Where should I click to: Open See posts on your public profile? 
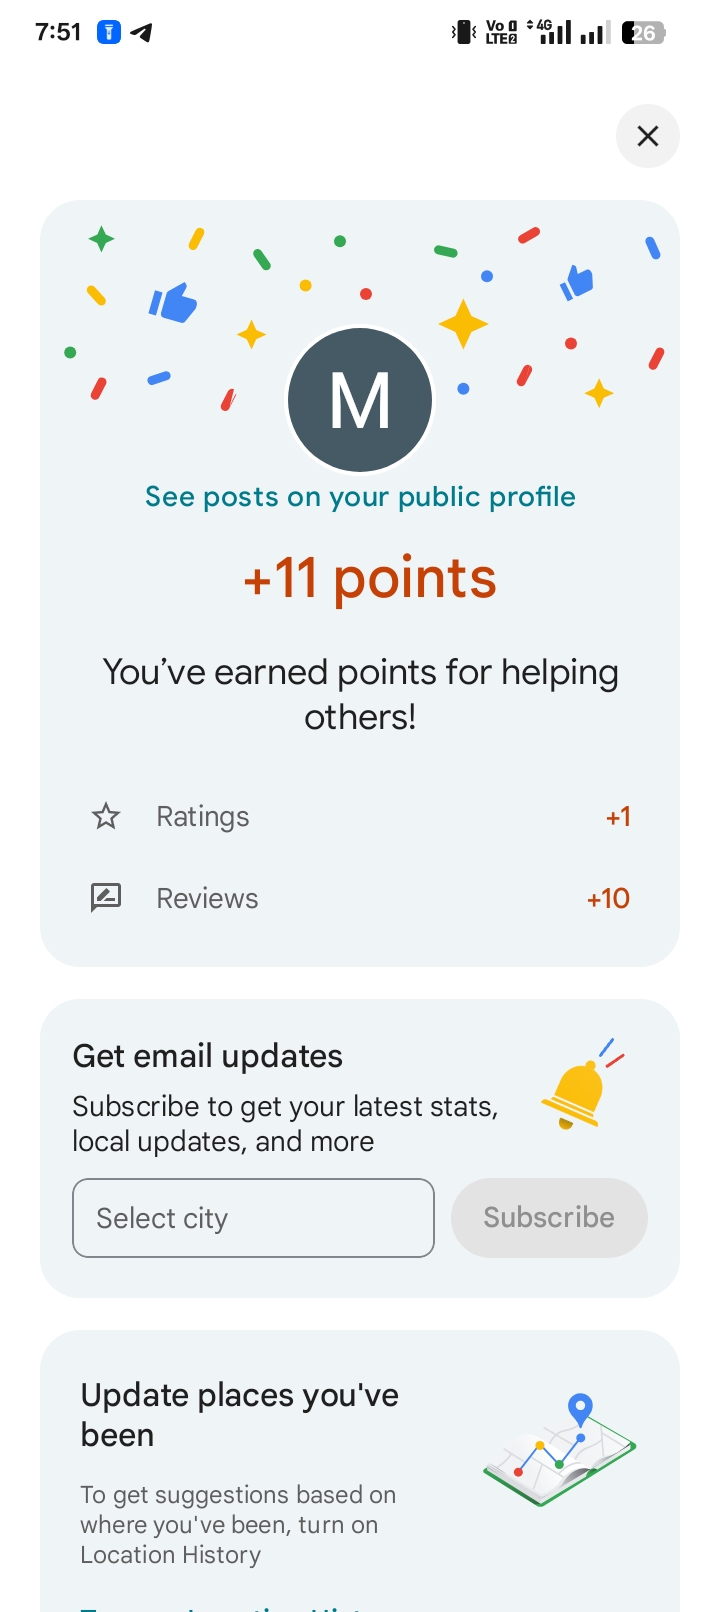point(360,497)
